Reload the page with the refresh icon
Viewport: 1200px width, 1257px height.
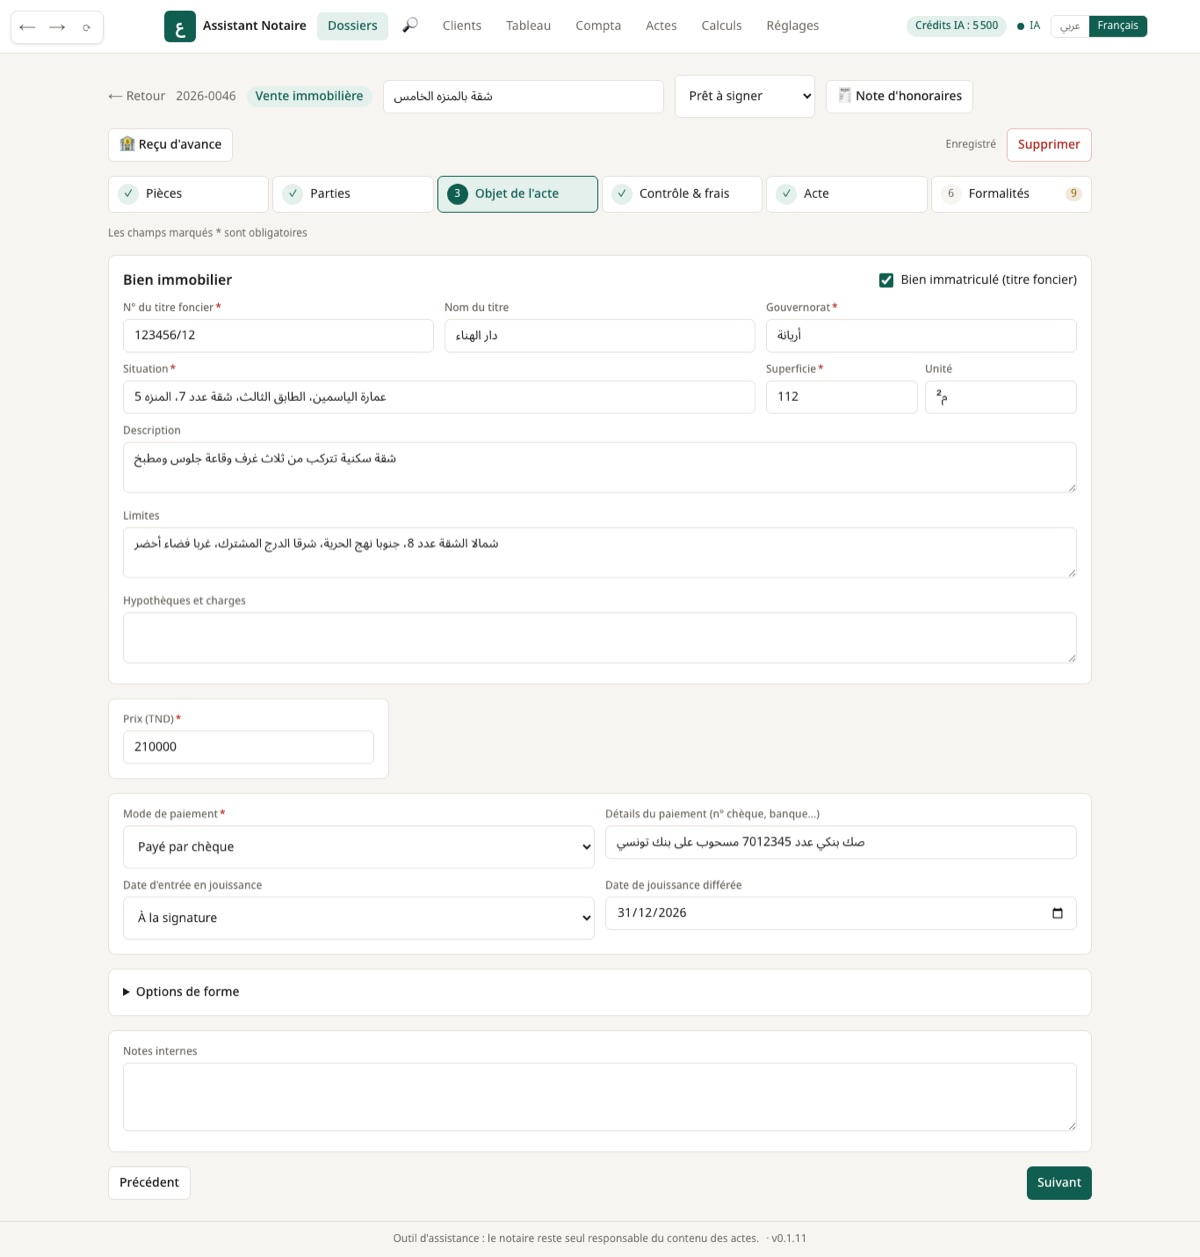tap(87, 27)
